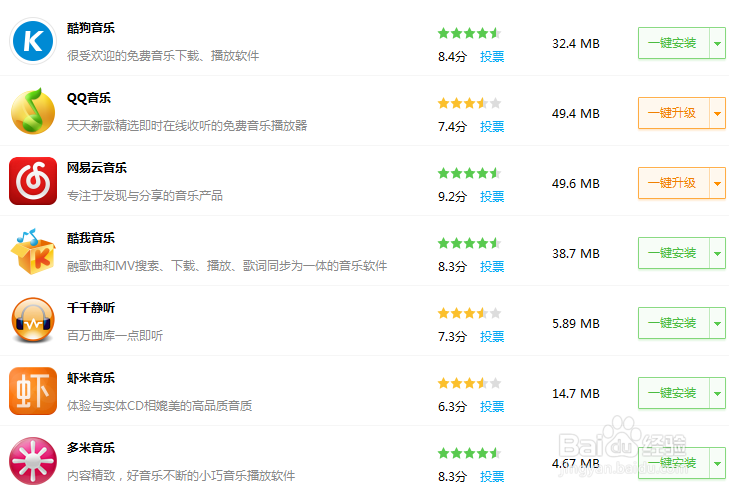Open upgrade options arrow for QQ音乐

(717, 113)
